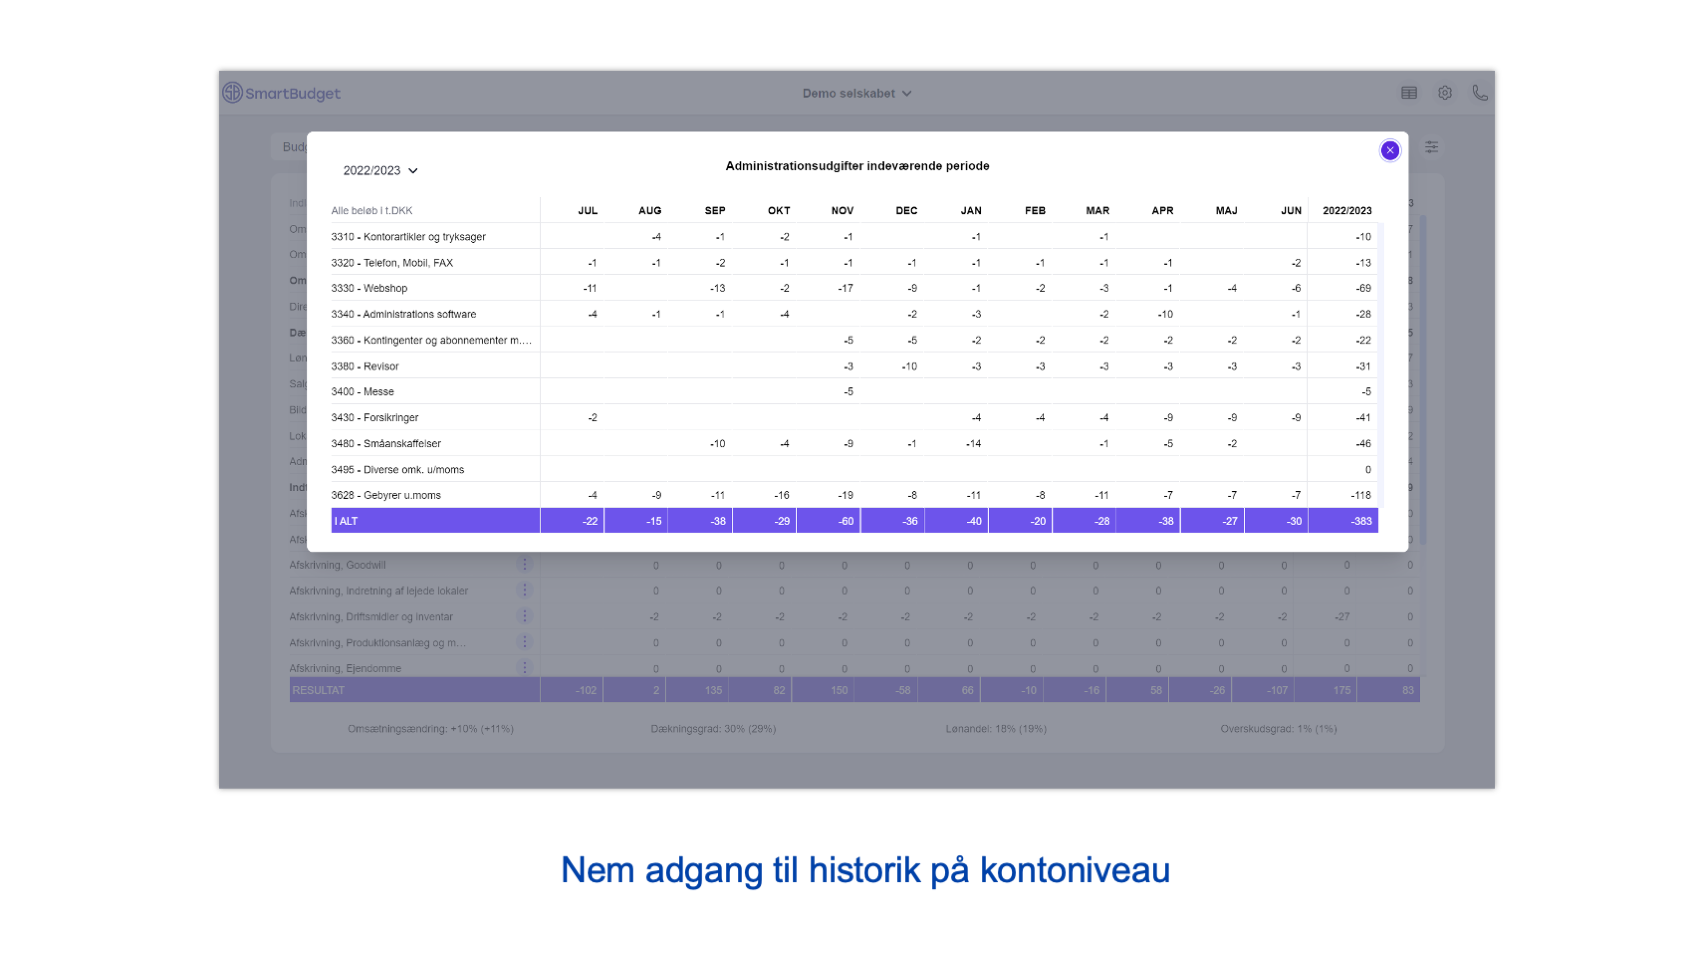
Task: Close the Administrationsudgifter dialog
Action: pyautogui.click(x=1389, y=150)
